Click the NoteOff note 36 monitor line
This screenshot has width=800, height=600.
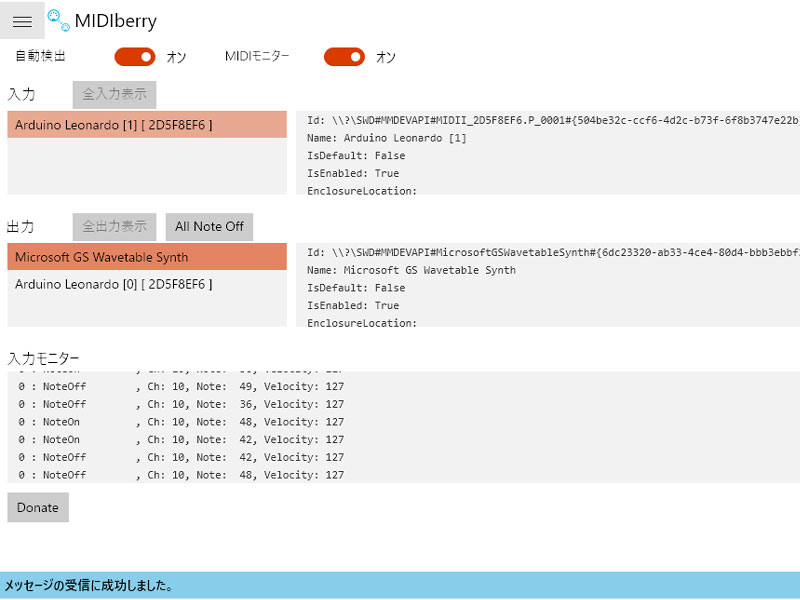[x=180, y=404]
